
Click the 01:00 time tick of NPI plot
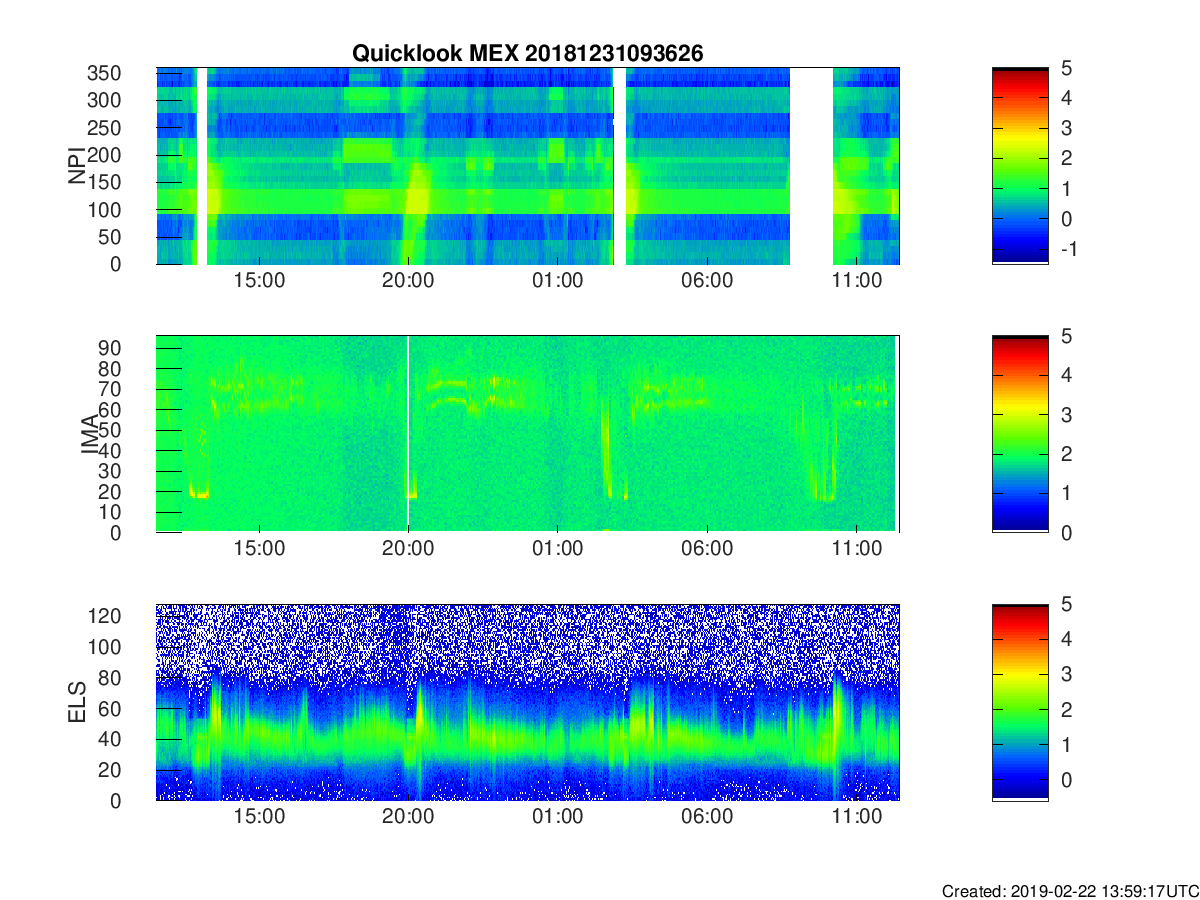tap(557, 281)
